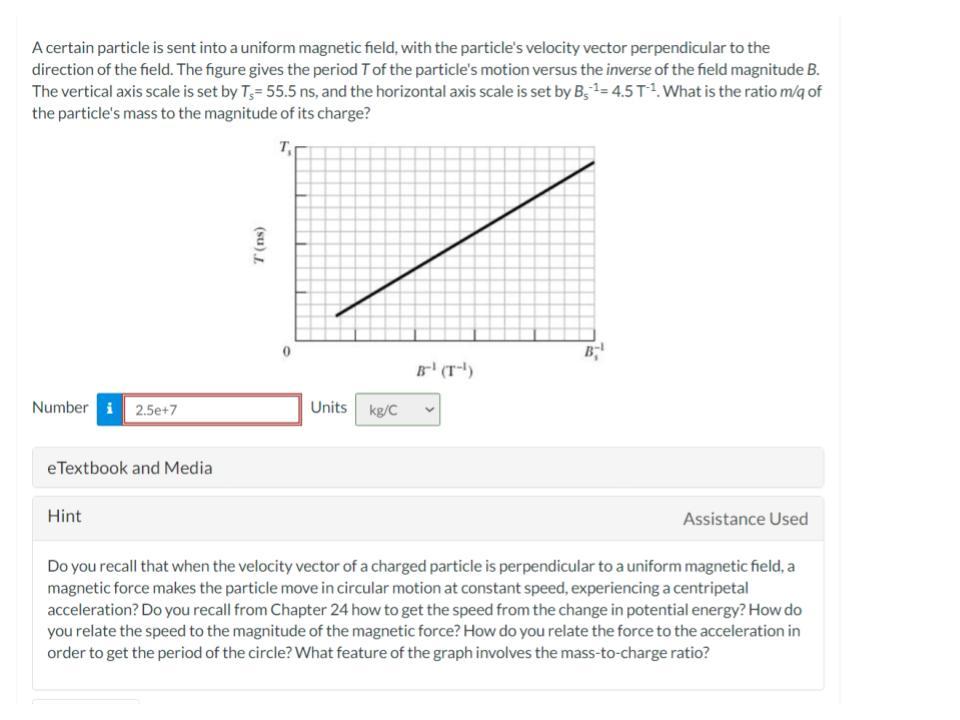Click the partially visible button below the hint
Viewport: 960px width, 720px height.
tap(85, 712)
